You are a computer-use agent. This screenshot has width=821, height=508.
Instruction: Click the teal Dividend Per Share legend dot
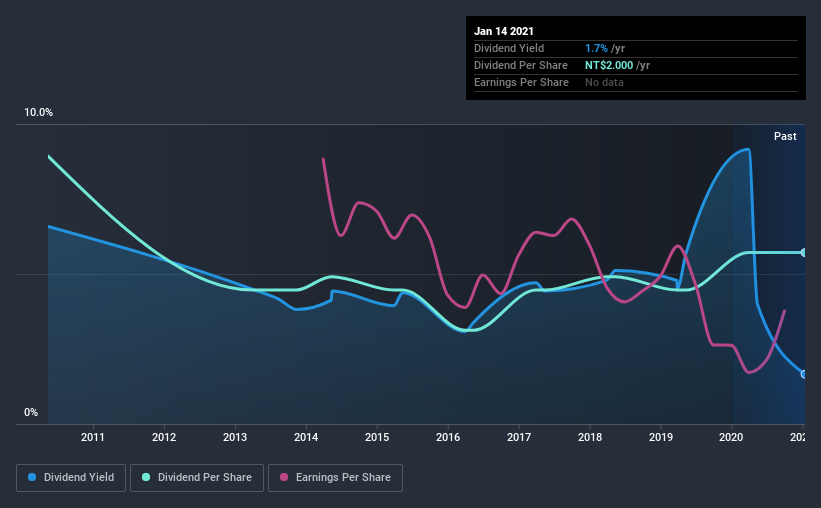point(146,477)
